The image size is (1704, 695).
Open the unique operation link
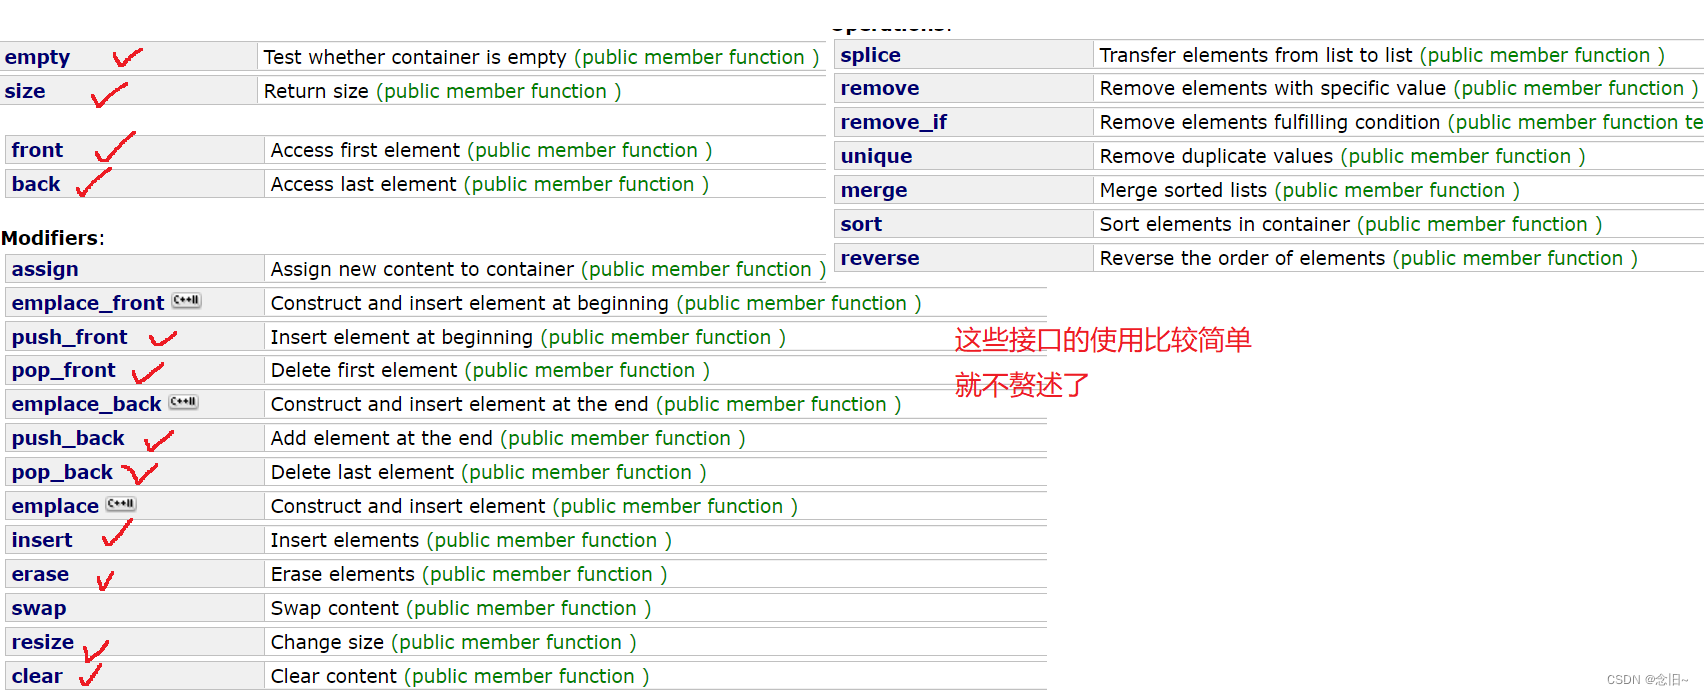click(x=877, y=156)
